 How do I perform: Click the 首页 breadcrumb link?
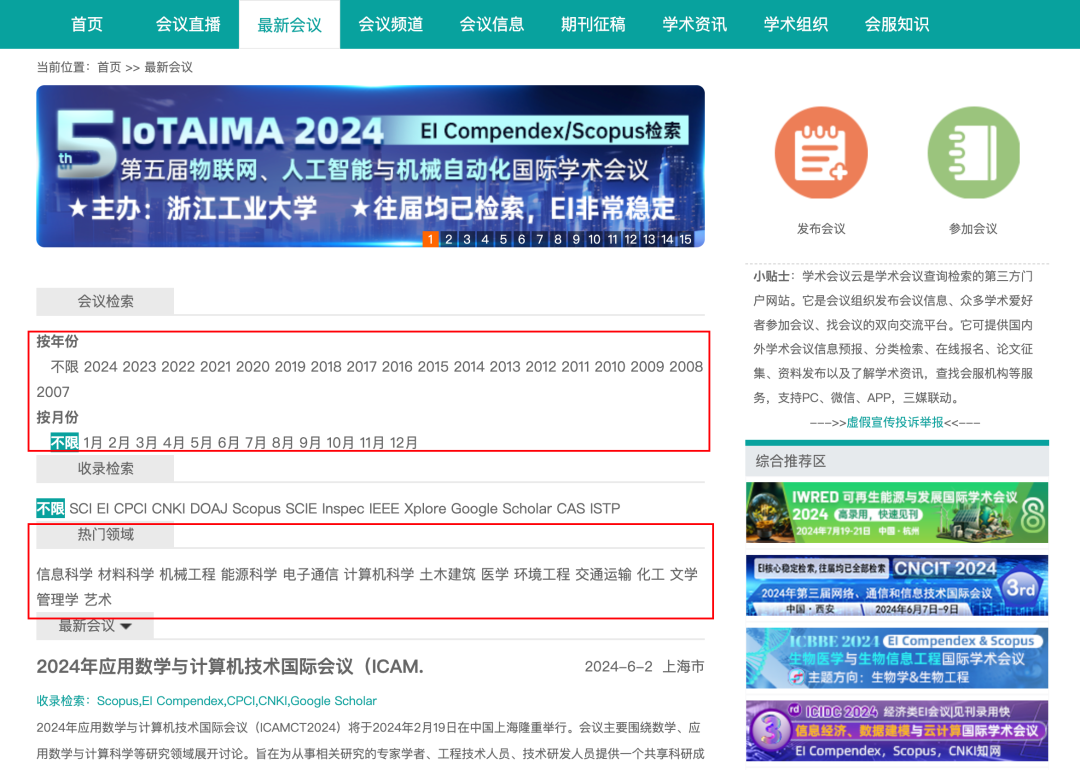tap(109, 67)
